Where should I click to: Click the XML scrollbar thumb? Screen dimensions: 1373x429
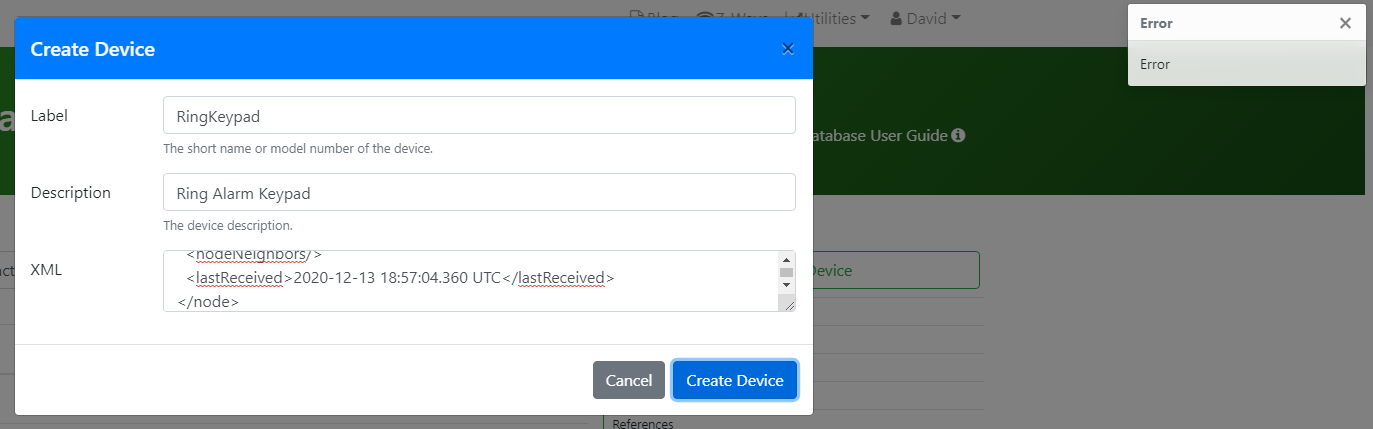coord(786,272)
